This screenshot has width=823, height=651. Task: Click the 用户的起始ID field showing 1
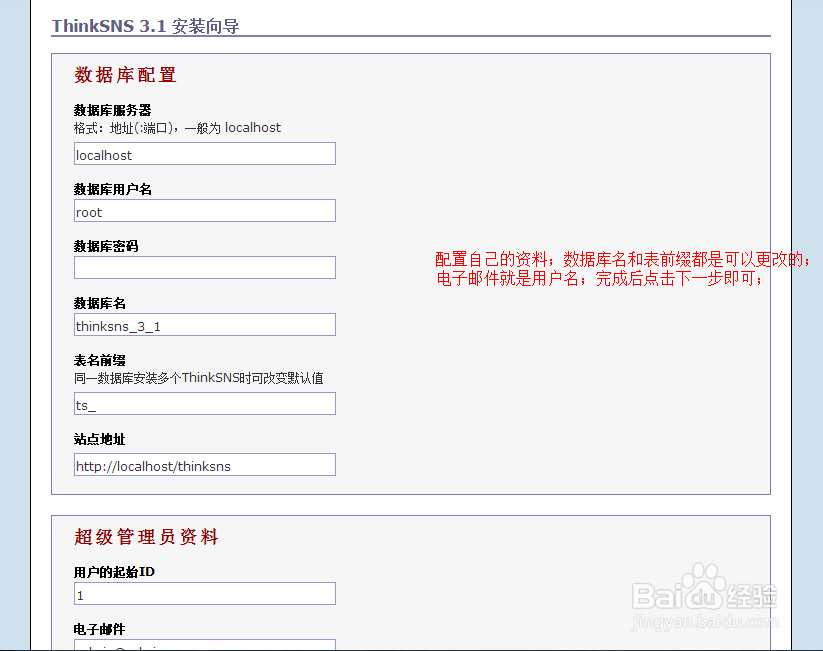tap(204, 593)
